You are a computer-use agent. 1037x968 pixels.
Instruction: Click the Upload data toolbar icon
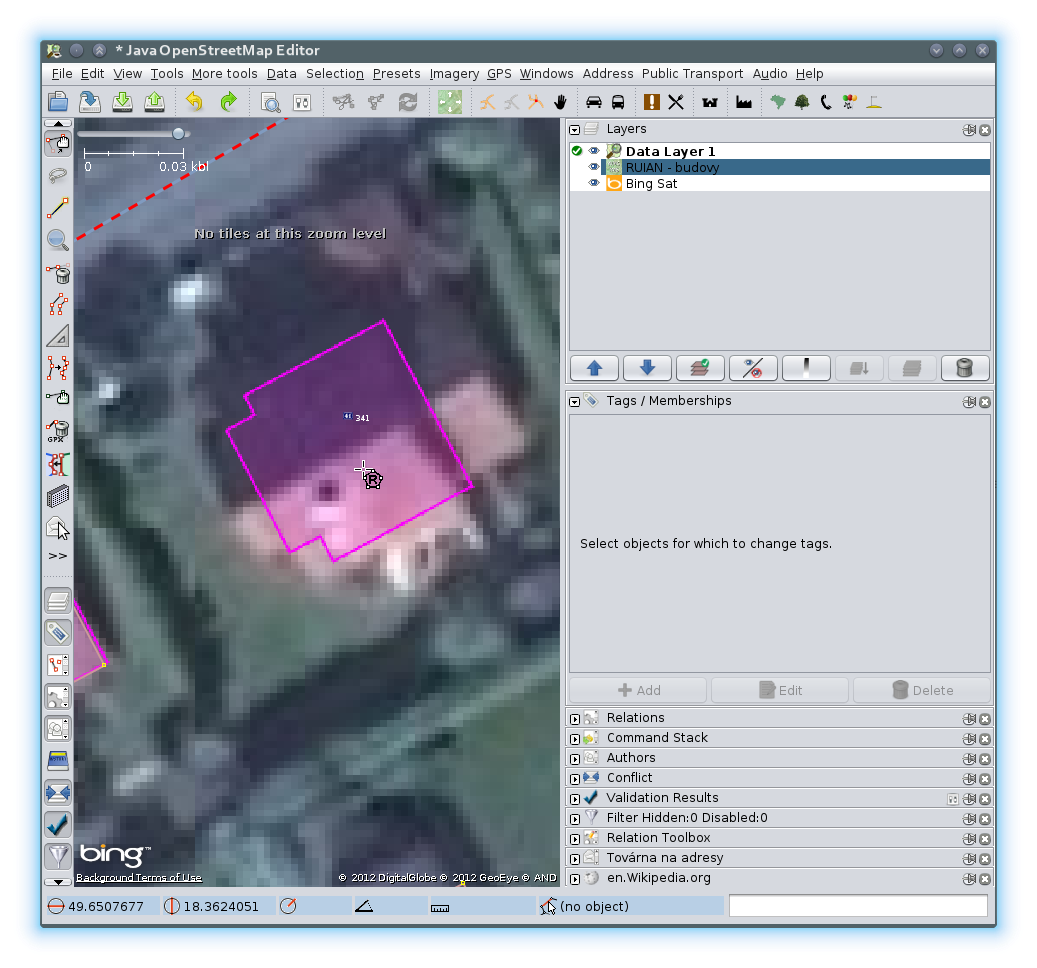pyautogui.click(x=155, y=102)
